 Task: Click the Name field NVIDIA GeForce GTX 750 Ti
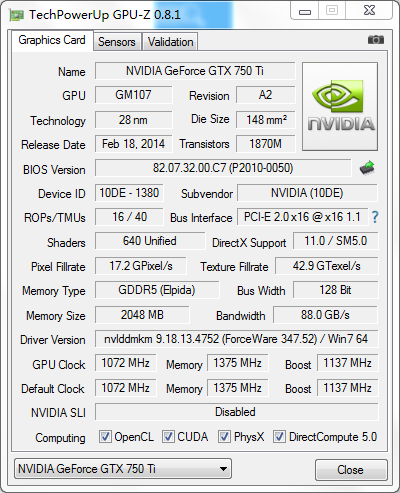tap(195, 71)
